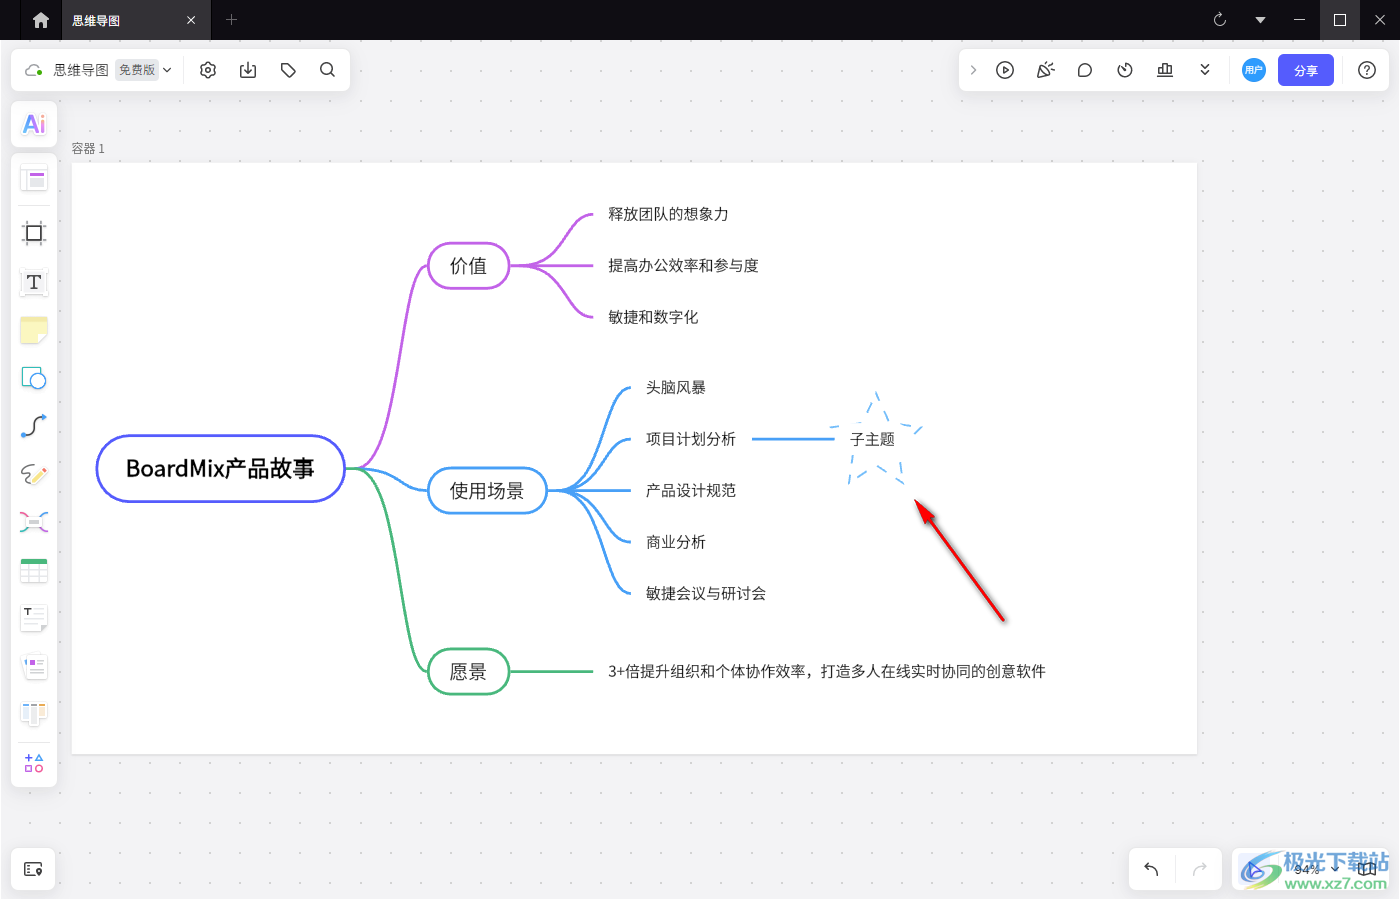Select the 子主题 star node
This screenshot has width=1400, height=900.
(x=873, y=440)
